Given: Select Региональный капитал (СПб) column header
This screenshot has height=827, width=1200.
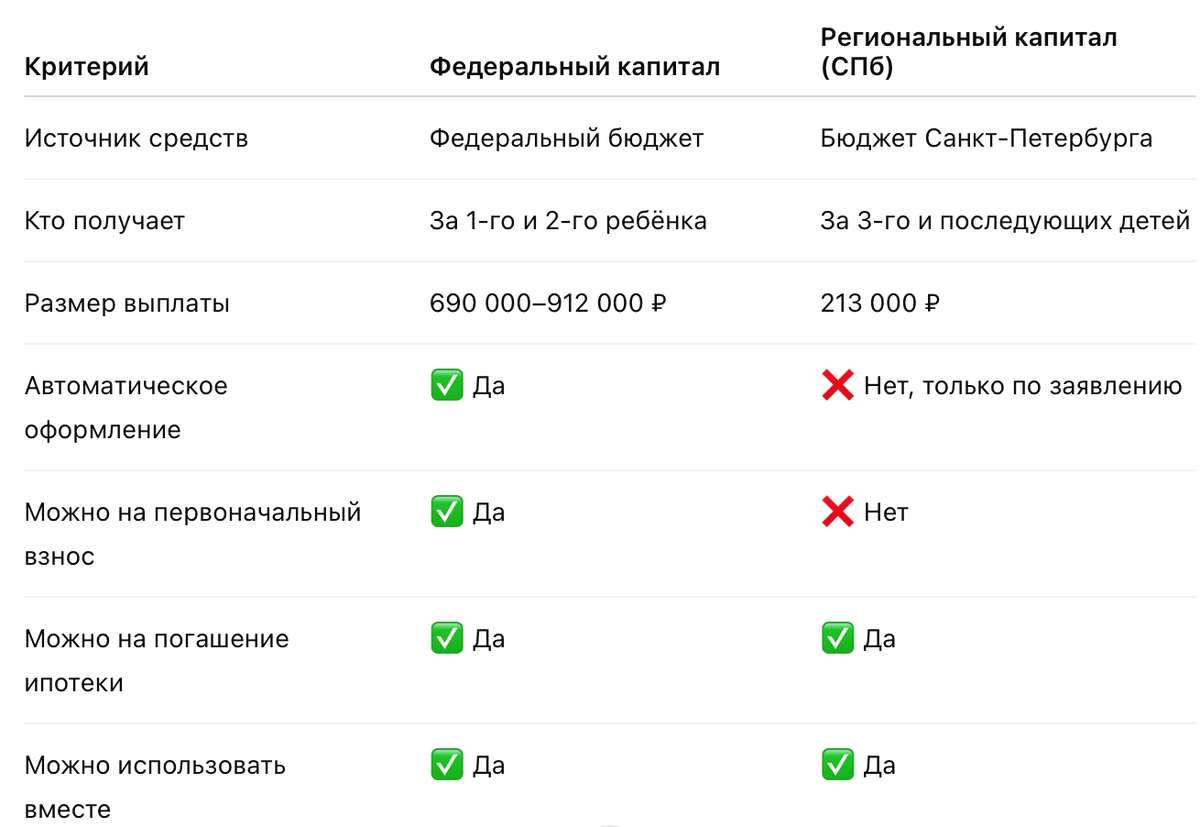Looking at the screenshot, I should click(x=969, y=52).
